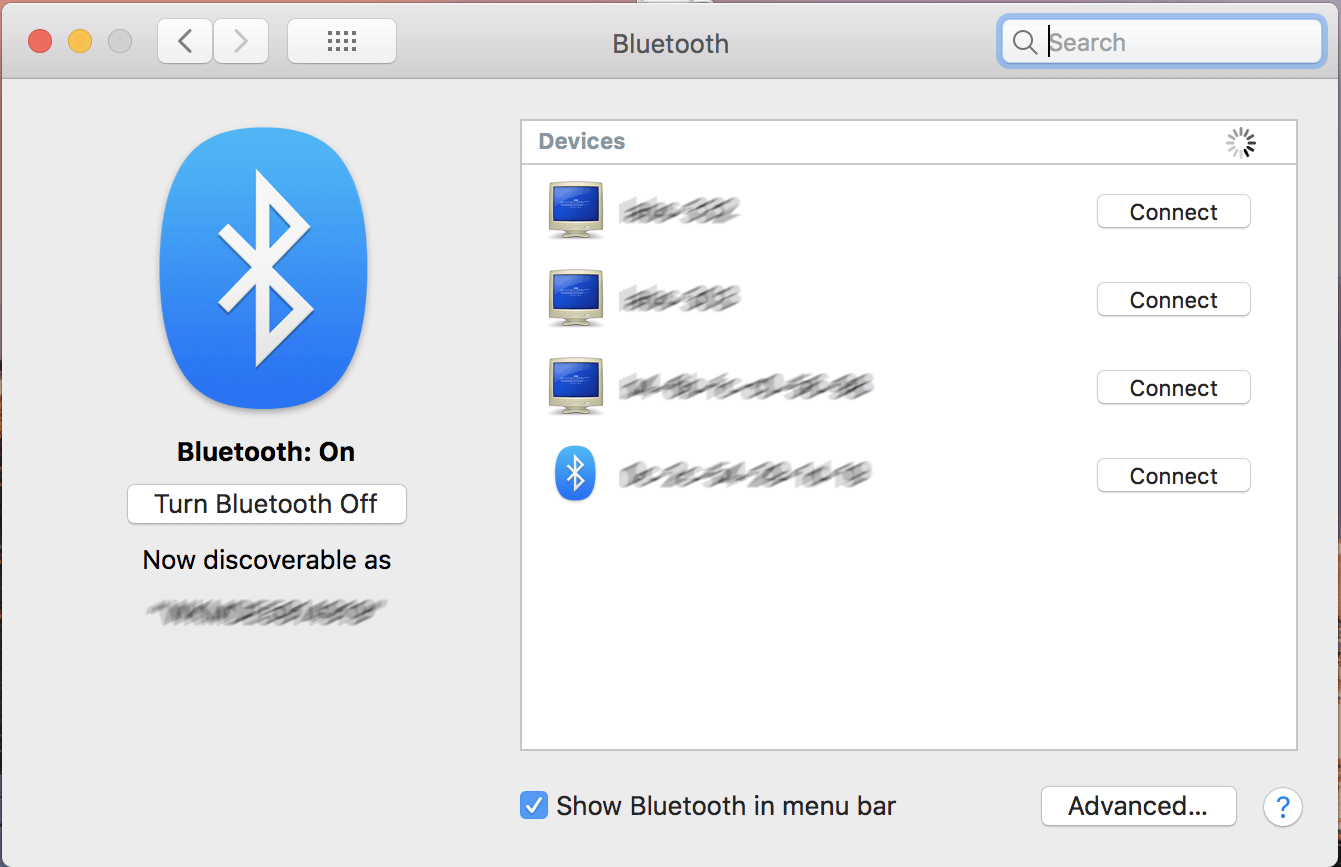This screenshot has height=867, width=1341.
Task: Open the Advanced... options
Action: point(1138,806)
